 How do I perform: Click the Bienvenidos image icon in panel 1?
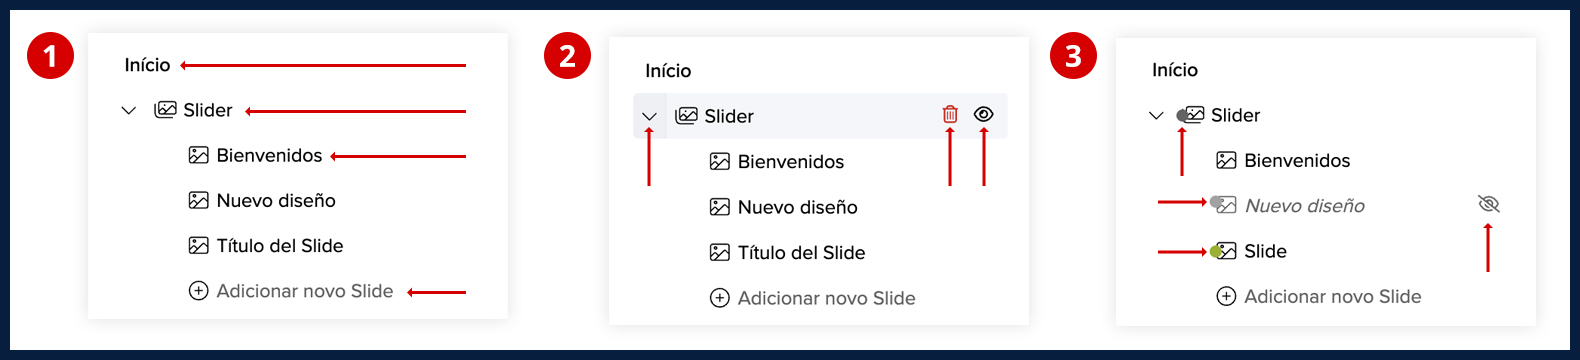coord(198,155)
